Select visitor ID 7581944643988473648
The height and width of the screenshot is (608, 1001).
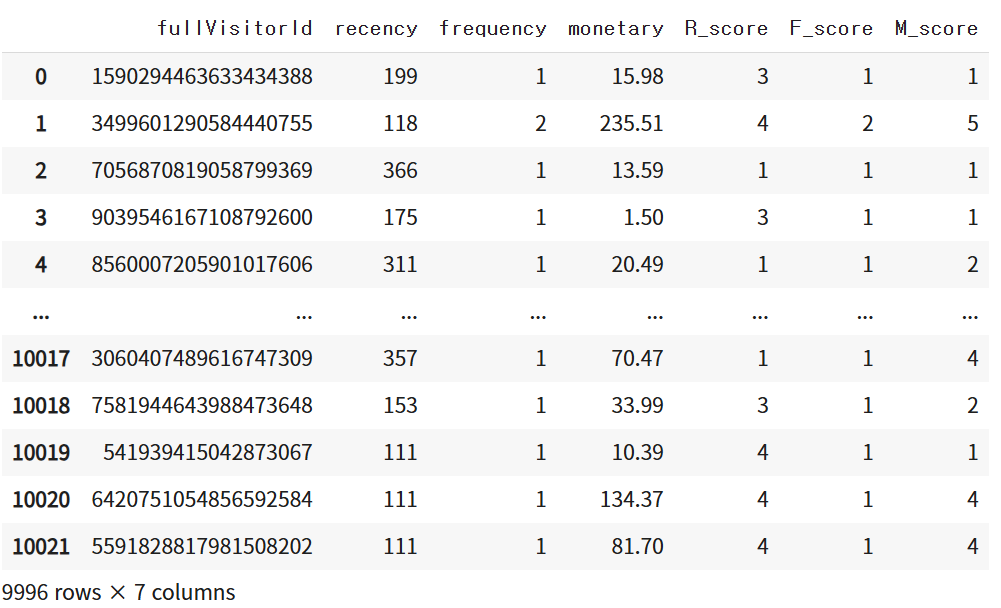(202, 406)
